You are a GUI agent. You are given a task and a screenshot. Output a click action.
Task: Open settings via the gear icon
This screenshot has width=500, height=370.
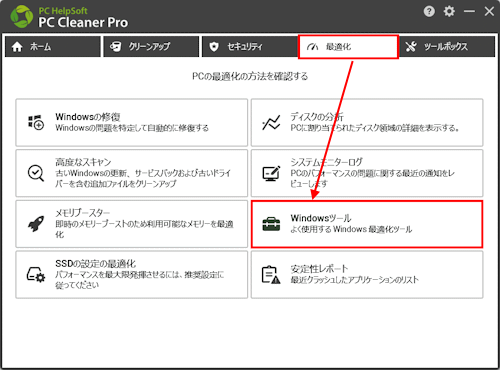(x=449, y=12)
